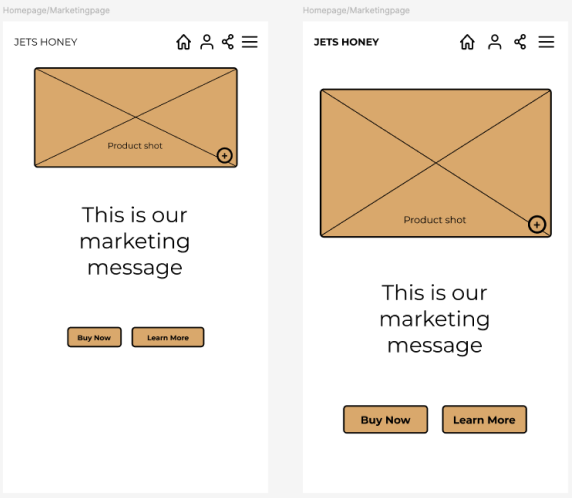Select left product shot image placeholder

[136, 117]
